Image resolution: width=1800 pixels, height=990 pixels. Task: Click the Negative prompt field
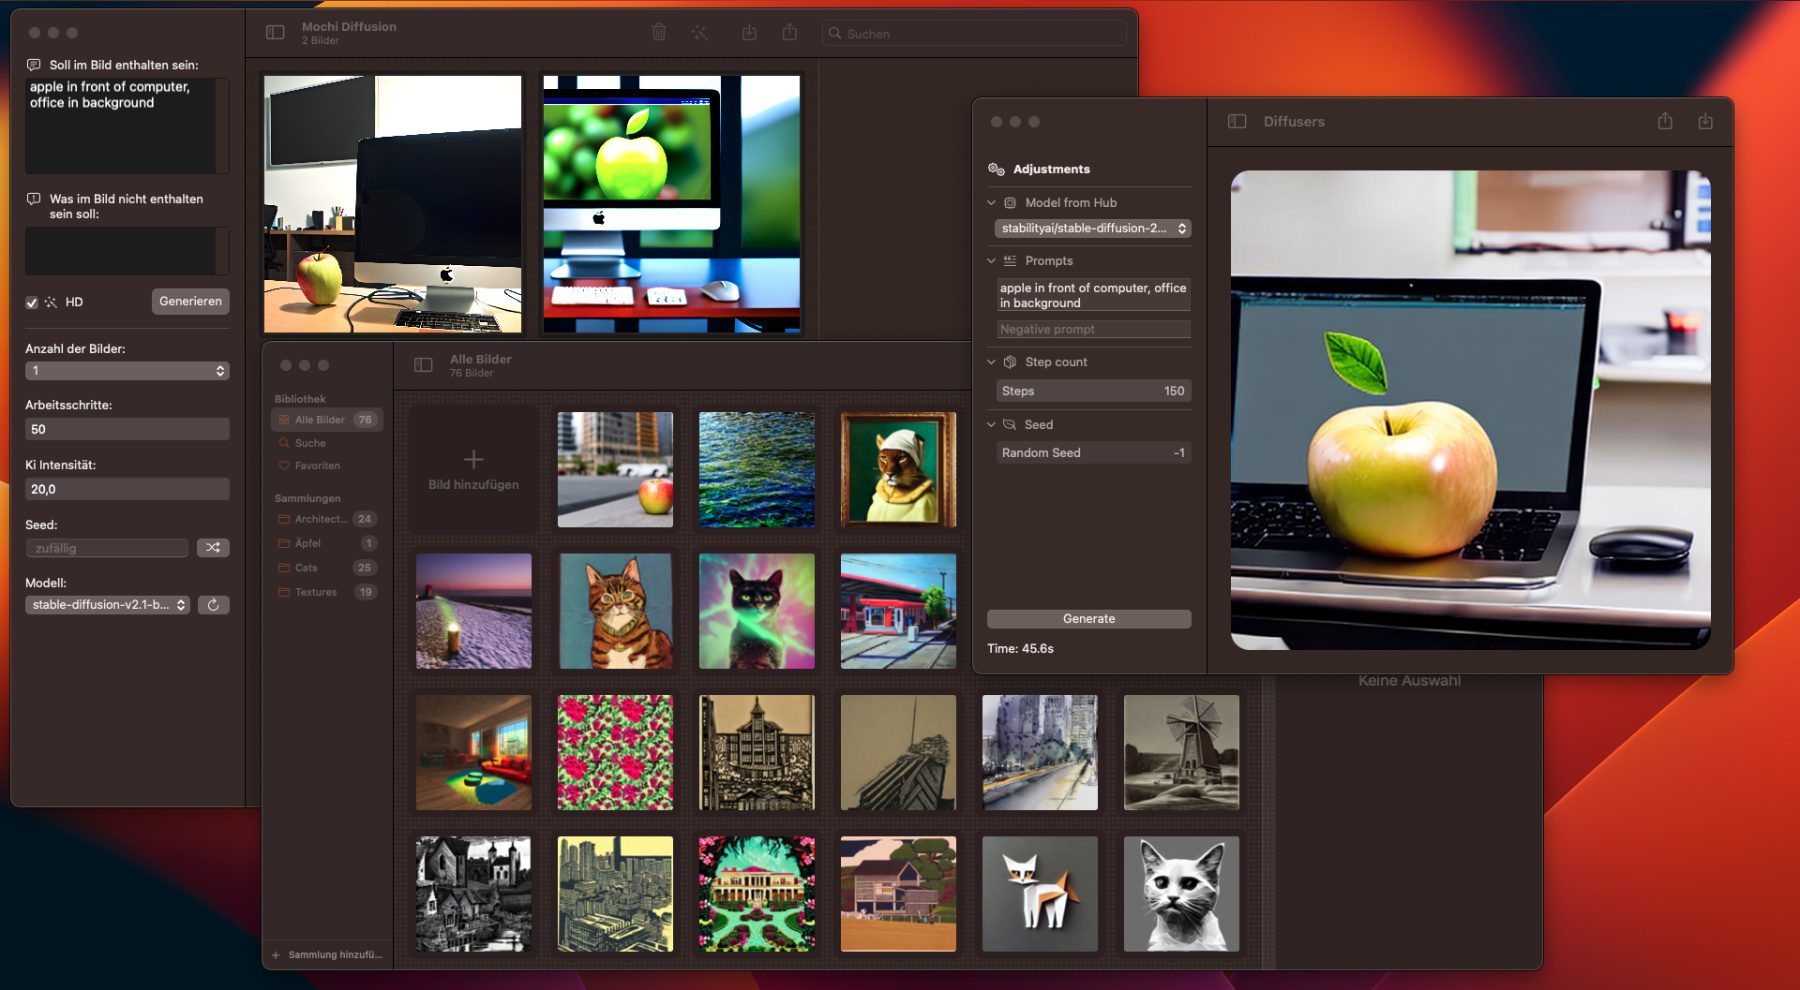[1092, 329]
